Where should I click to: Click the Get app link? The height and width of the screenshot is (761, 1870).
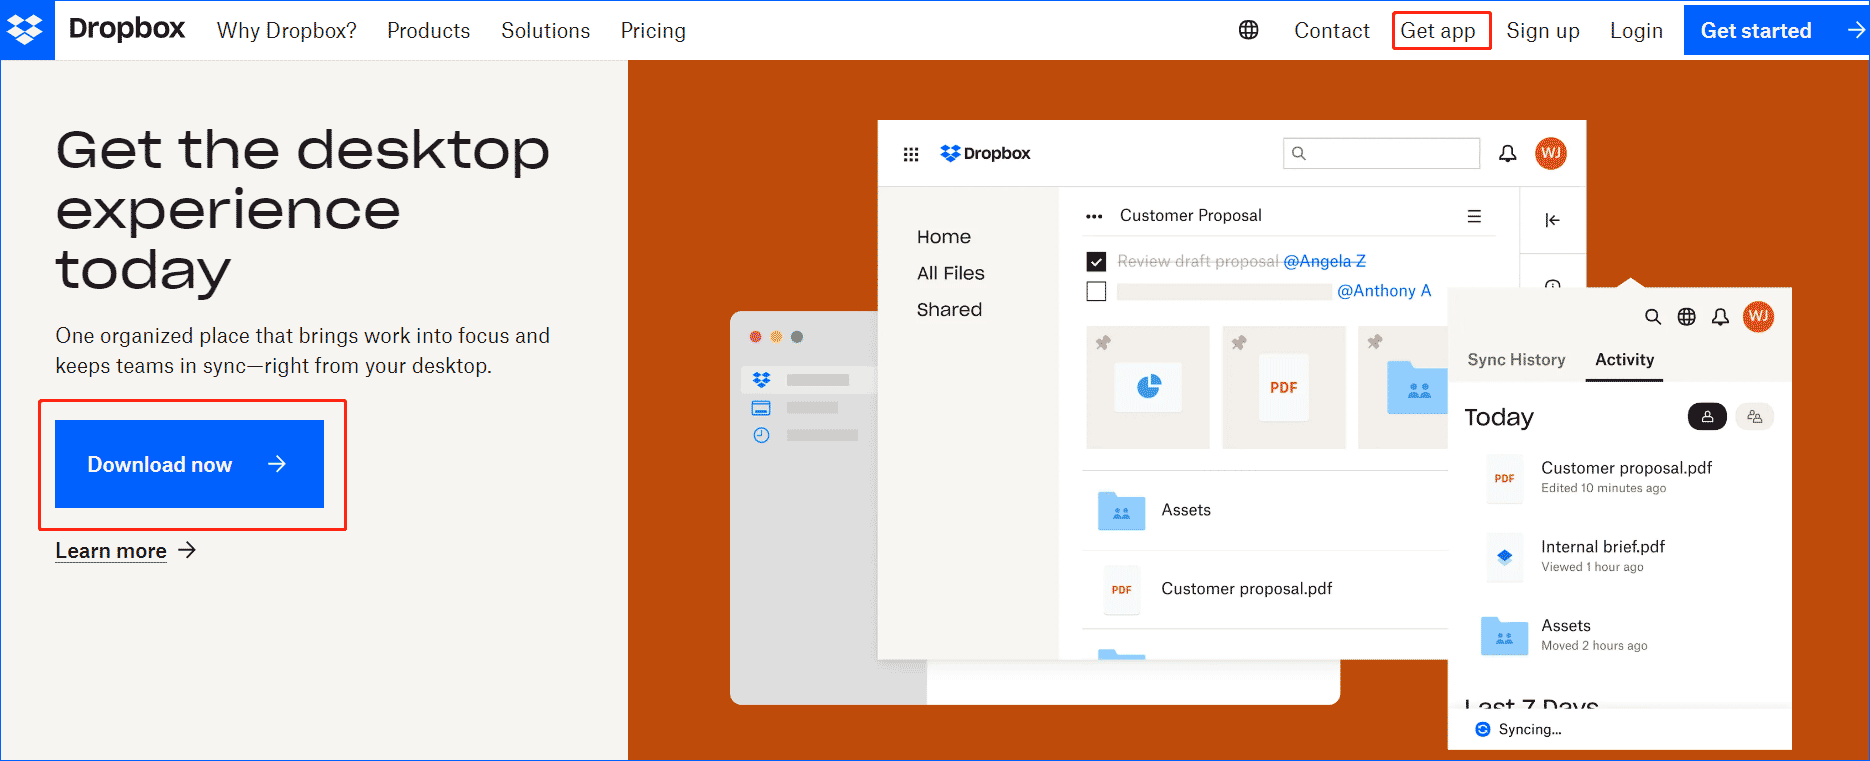click(x=1438, y=31)
